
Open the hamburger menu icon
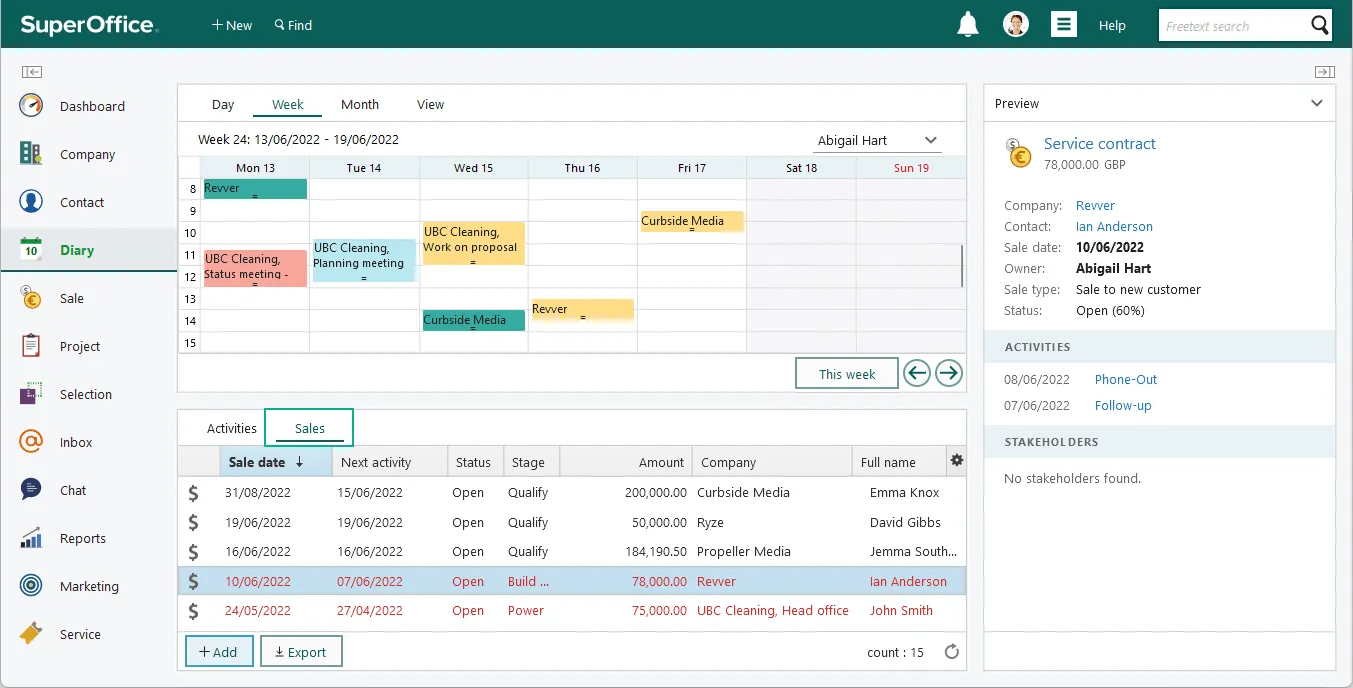point(1064,25)
